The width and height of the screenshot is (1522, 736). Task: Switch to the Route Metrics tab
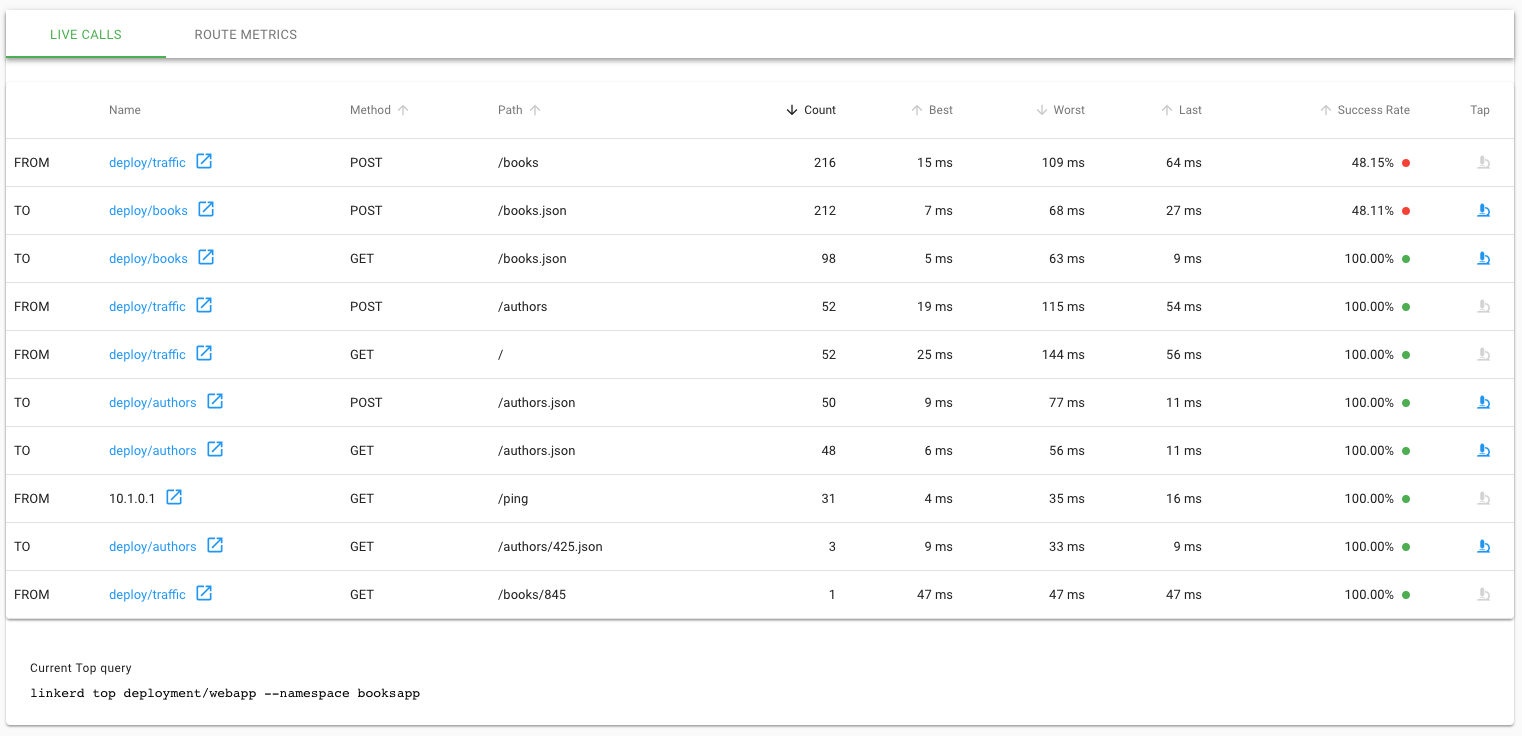(x=246, y=34)
